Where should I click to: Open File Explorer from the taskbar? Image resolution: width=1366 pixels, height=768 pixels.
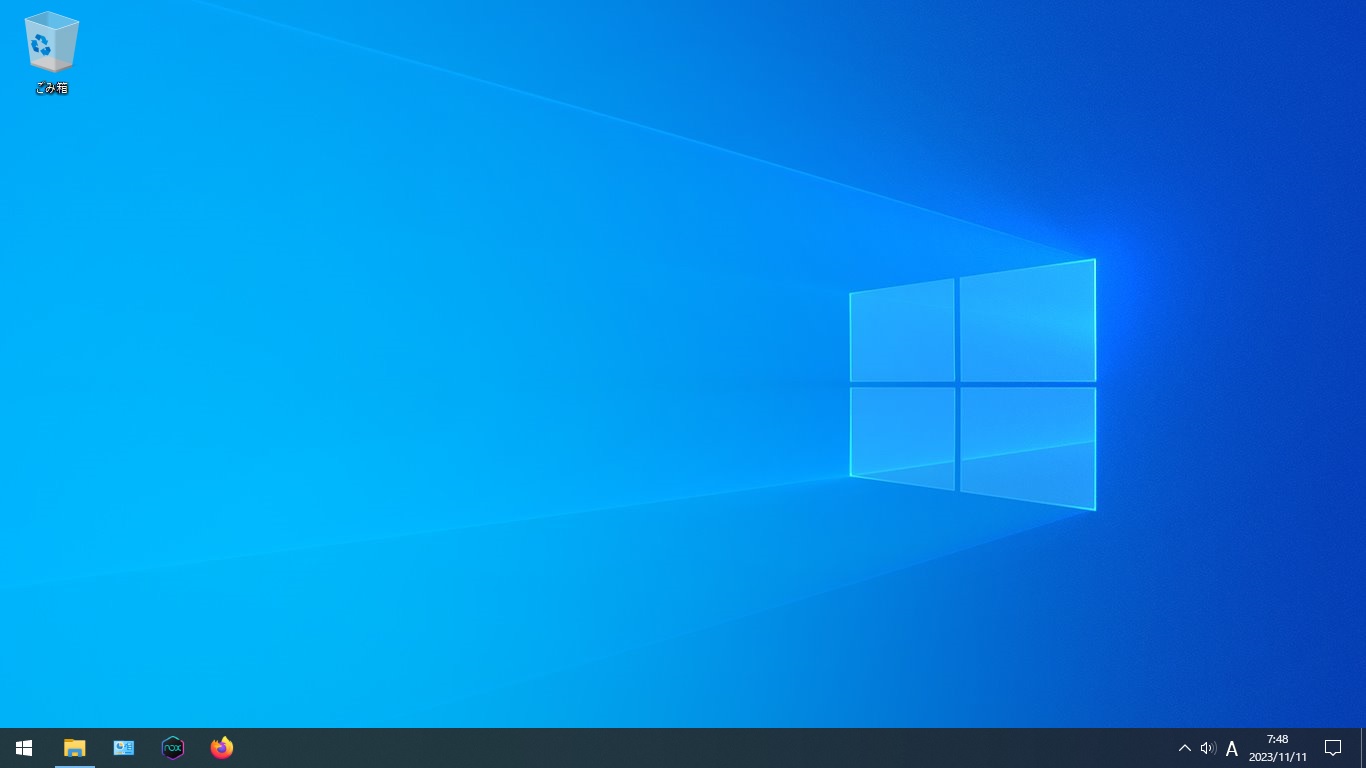(x=75, y=748)
